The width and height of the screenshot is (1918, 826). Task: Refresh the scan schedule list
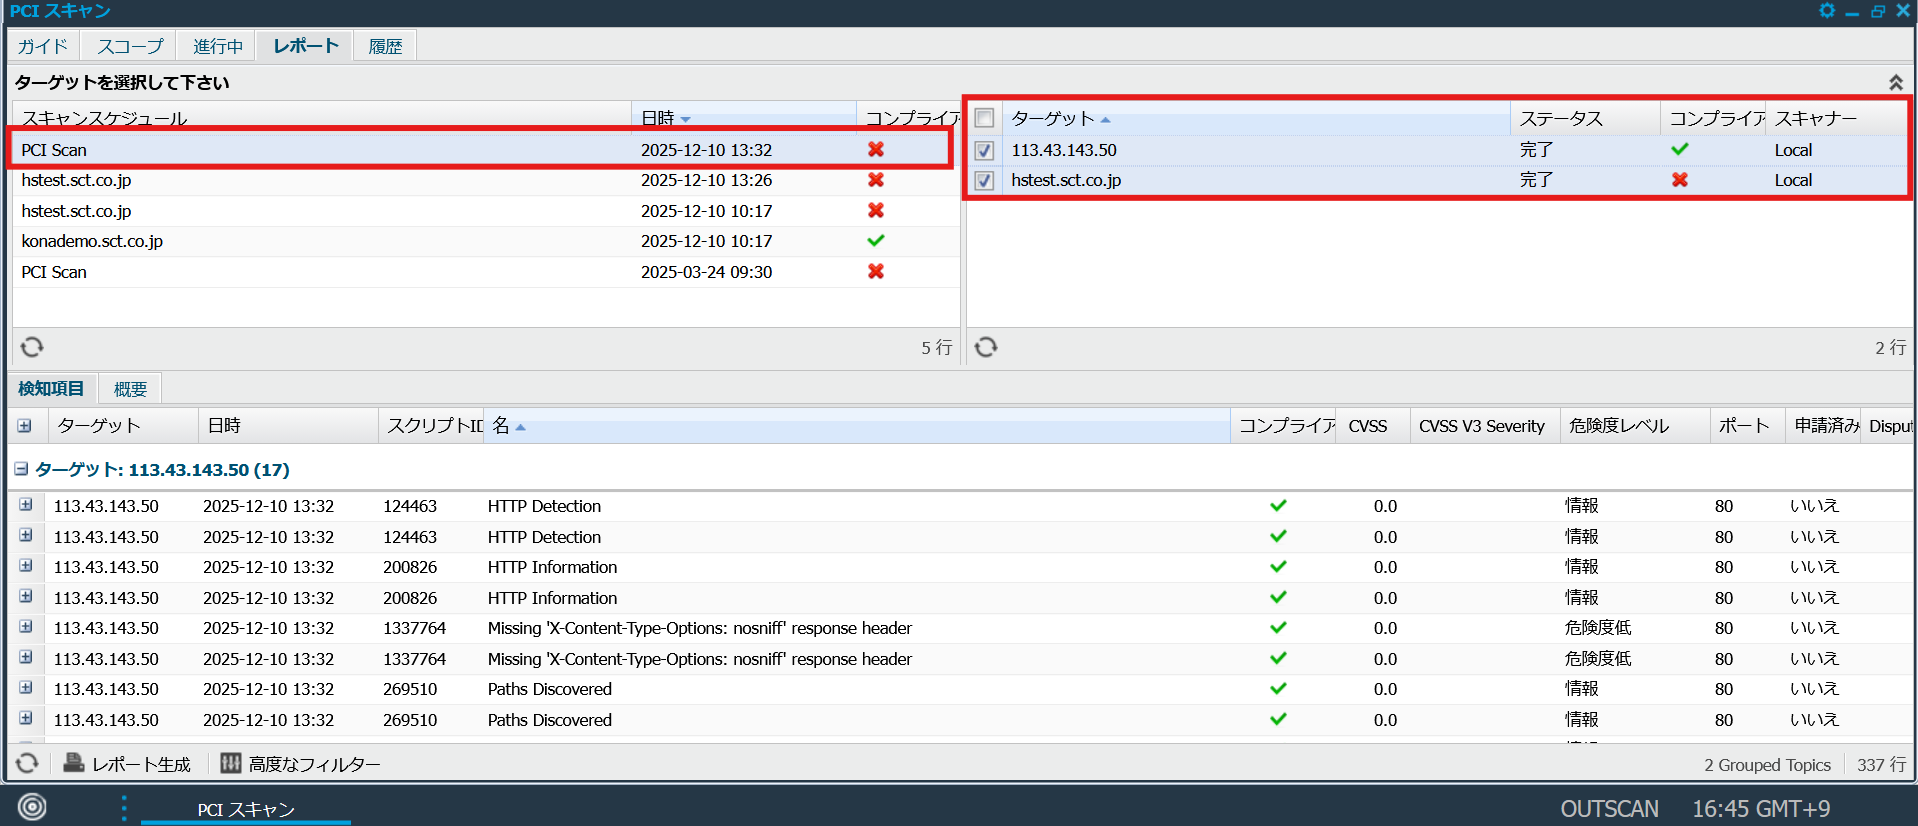point(32,347)
